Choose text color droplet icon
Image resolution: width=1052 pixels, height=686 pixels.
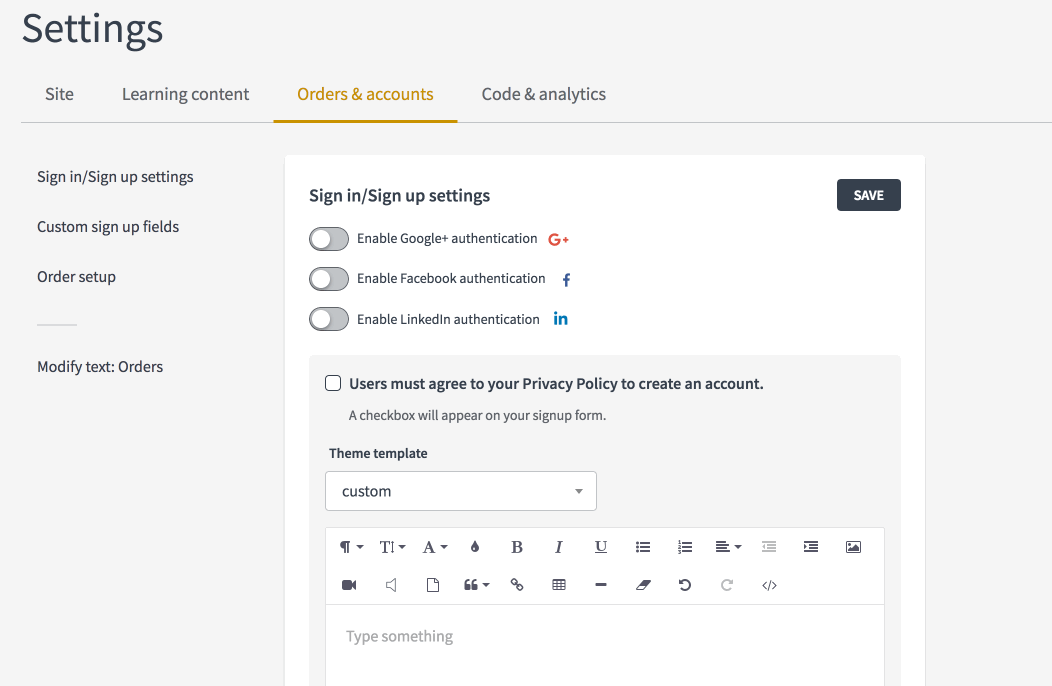pos(475,547)
